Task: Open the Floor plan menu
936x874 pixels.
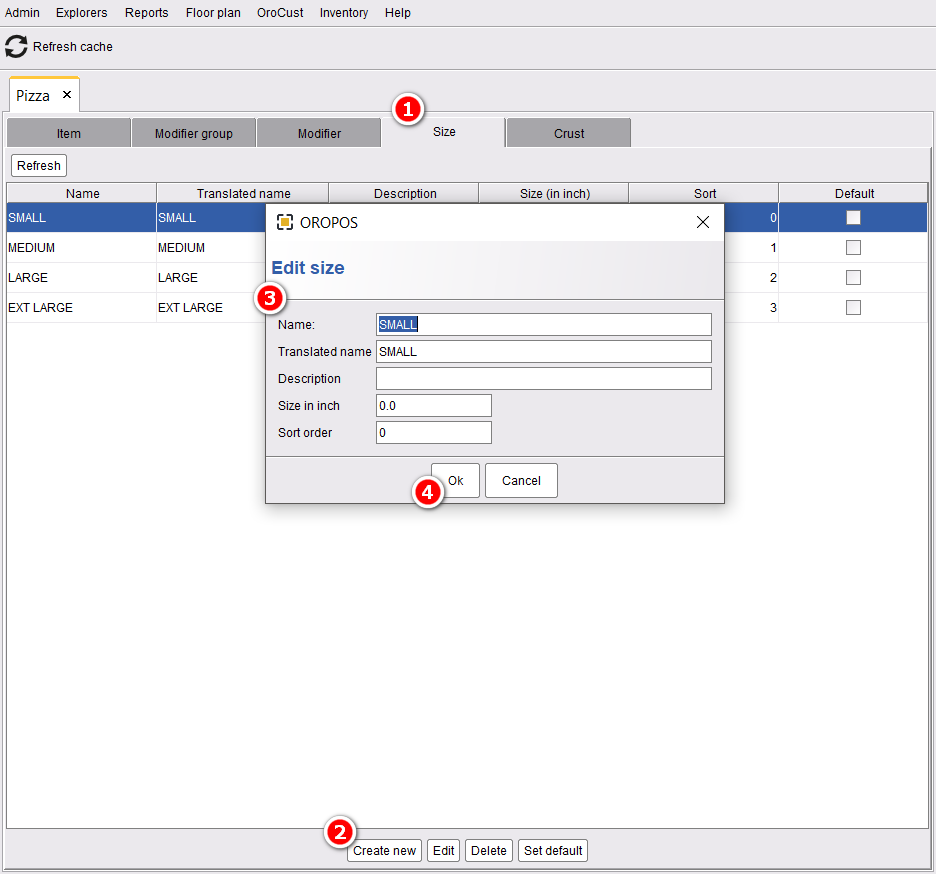Action: 213,13
